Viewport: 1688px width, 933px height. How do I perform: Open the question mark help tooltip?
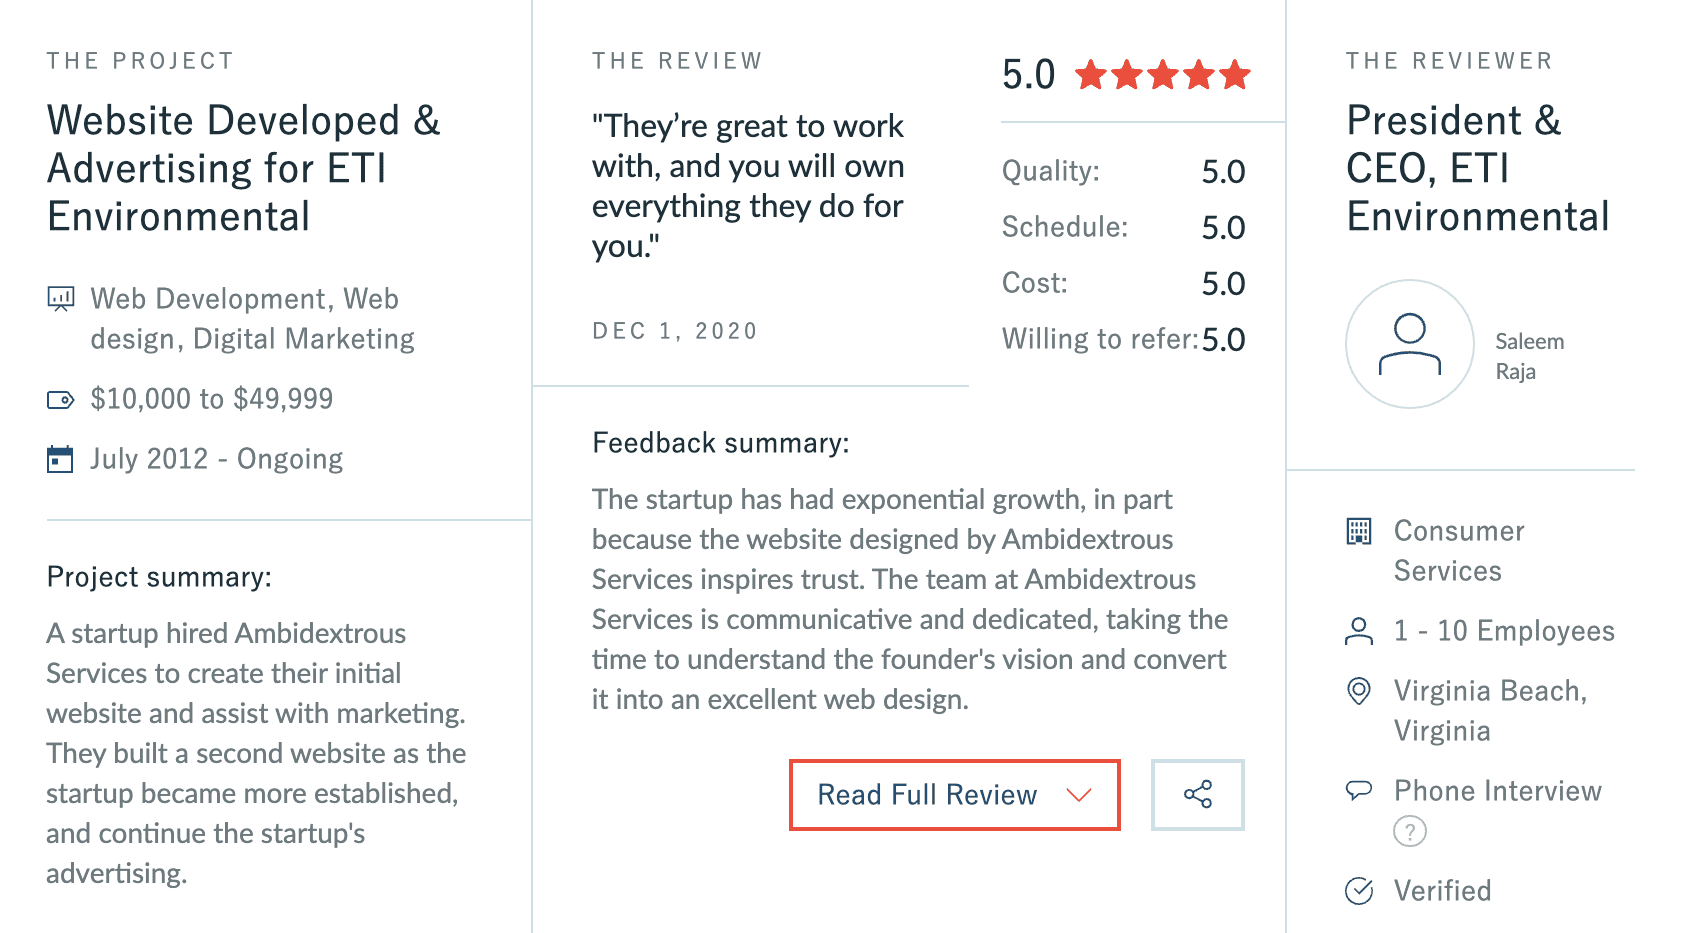tap(1410, 831)
